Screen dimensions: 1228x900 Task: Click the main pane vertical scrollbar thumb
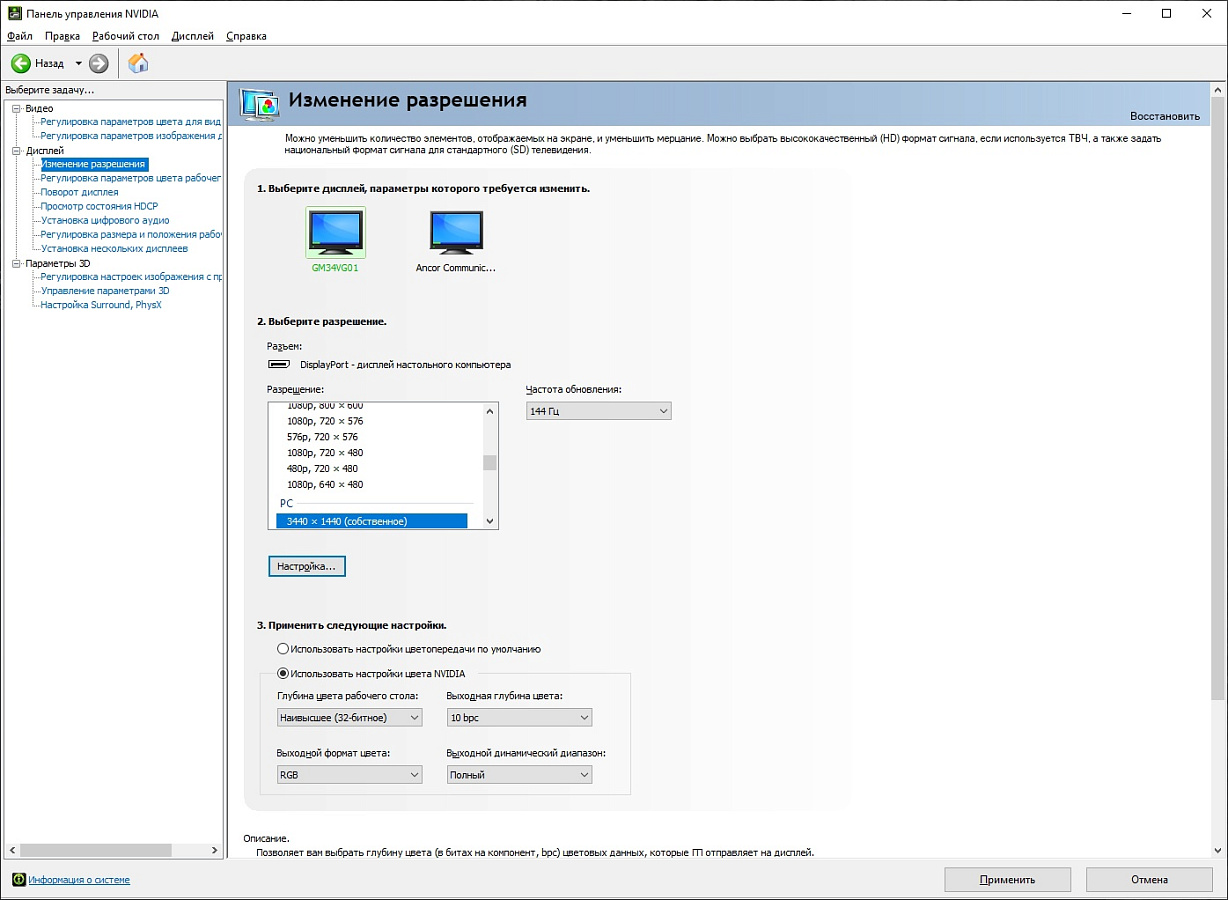point(1218,397)
